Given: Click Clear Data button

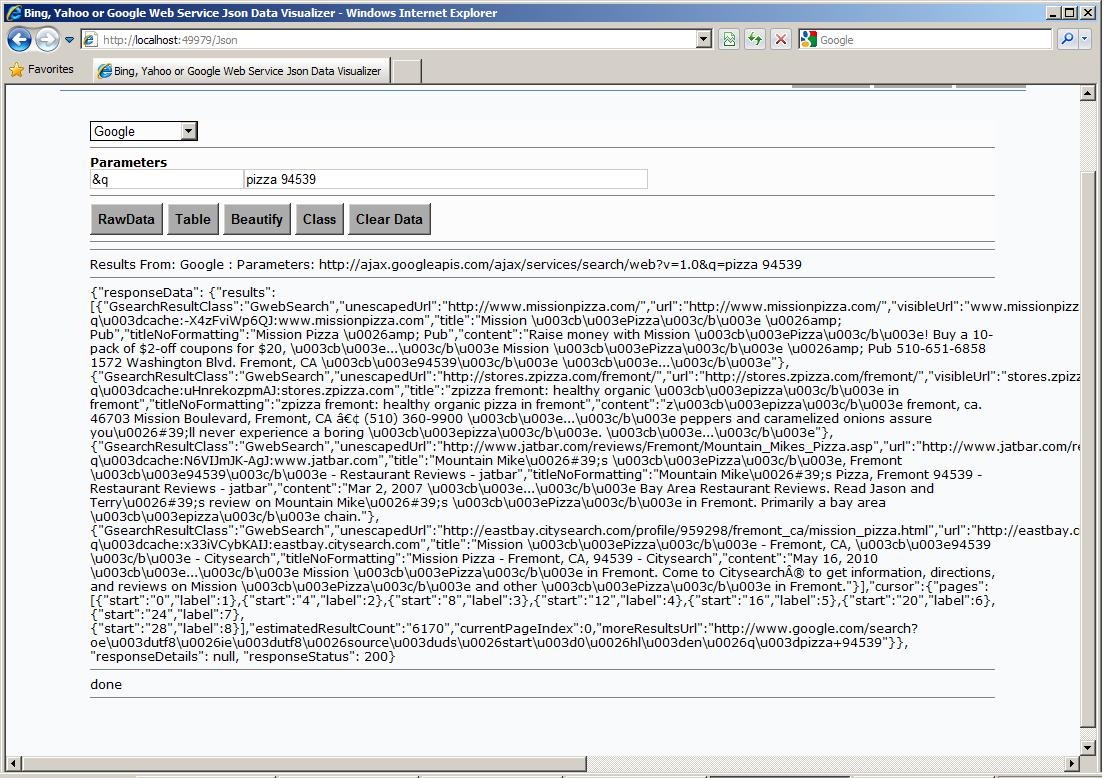Looking at the screenshot, I should [x=389, y=219].
